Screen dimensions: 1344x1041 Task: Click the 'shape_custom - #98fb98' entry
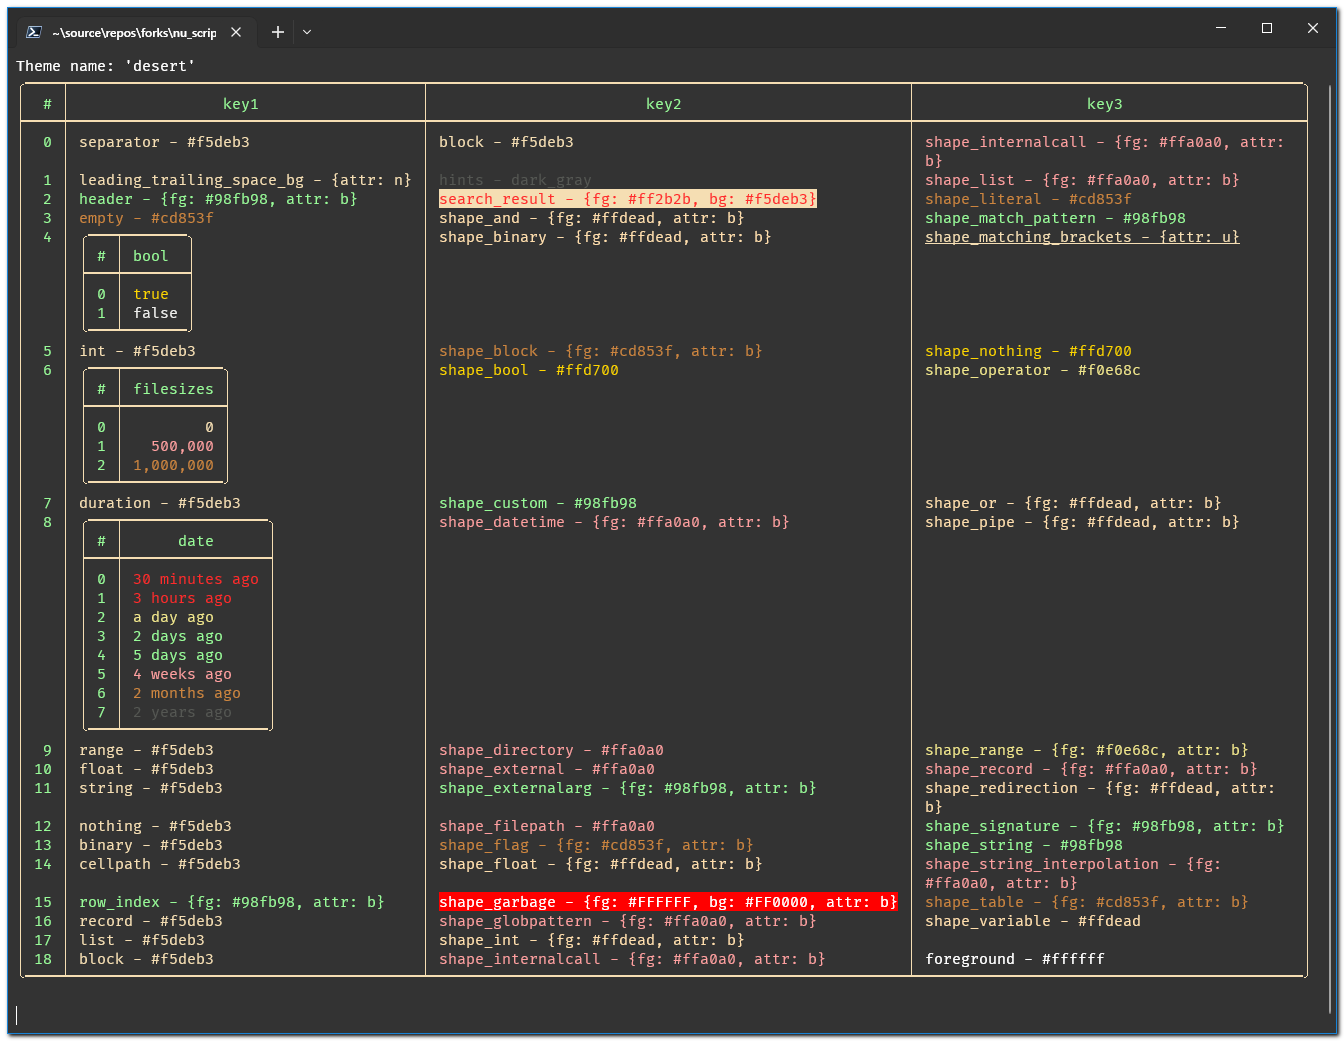538,503
